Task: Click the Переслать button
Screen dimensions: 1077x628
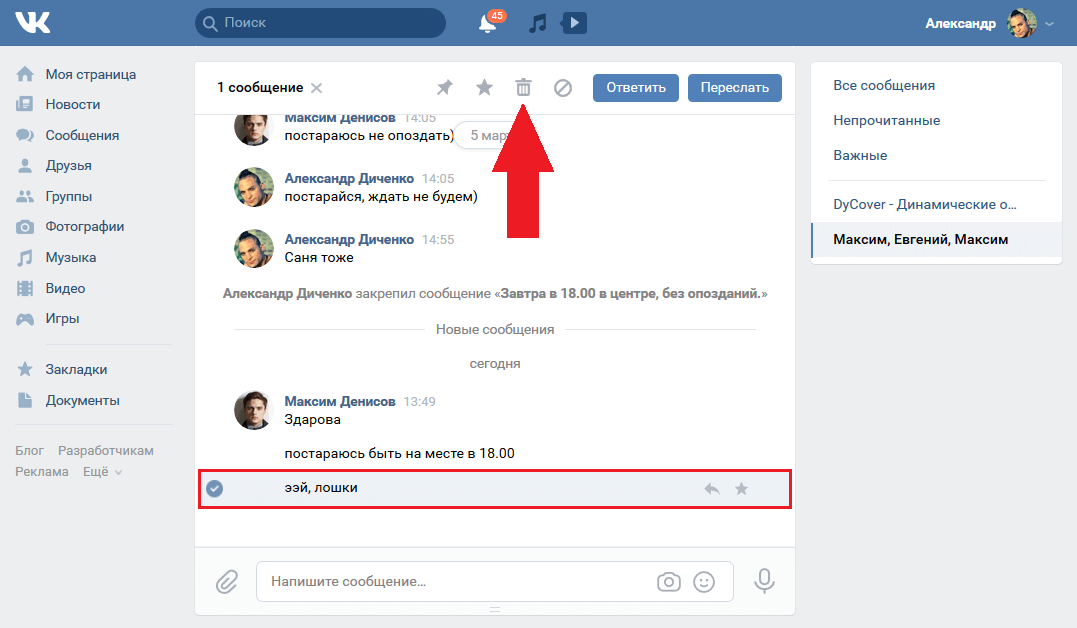Action: (x=734, y=87)
